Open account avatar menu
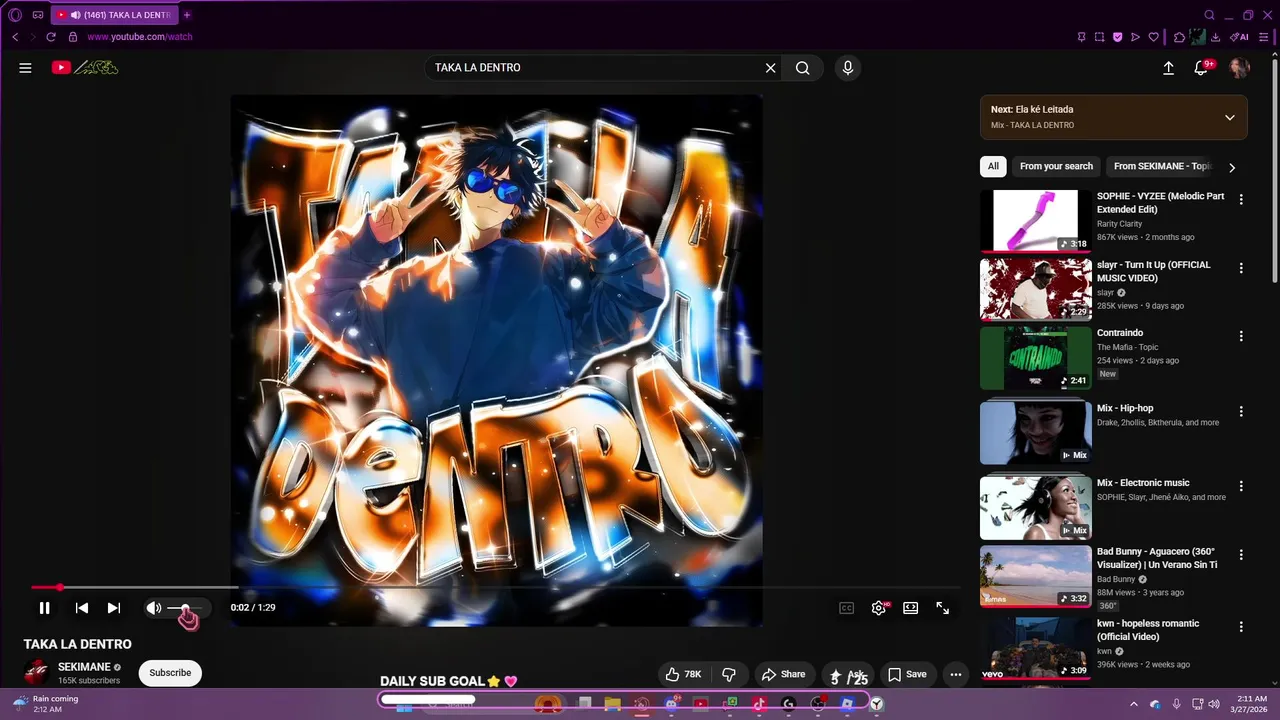This screenshot has width=1280, height=720. coord(1239,68)
